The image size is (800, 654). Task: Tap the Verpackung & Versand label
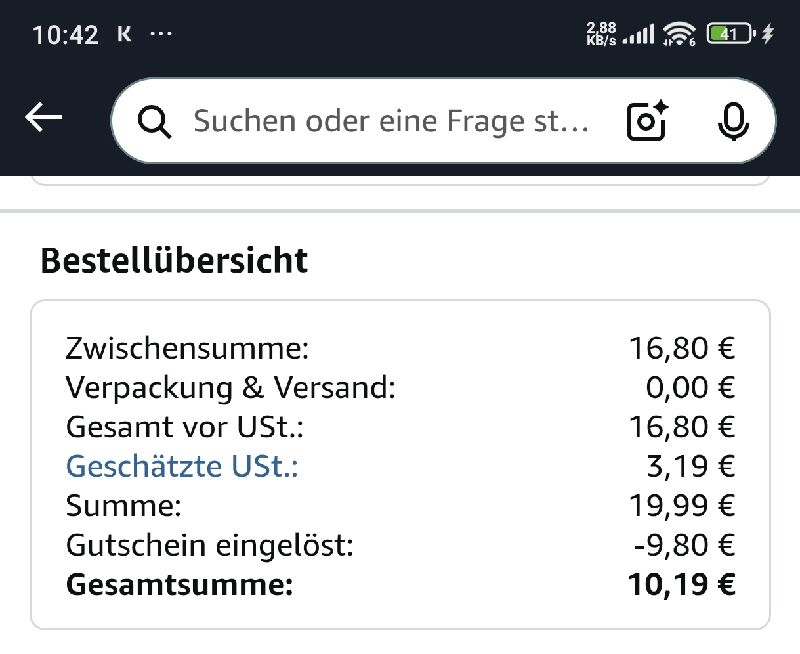[231, 388]
